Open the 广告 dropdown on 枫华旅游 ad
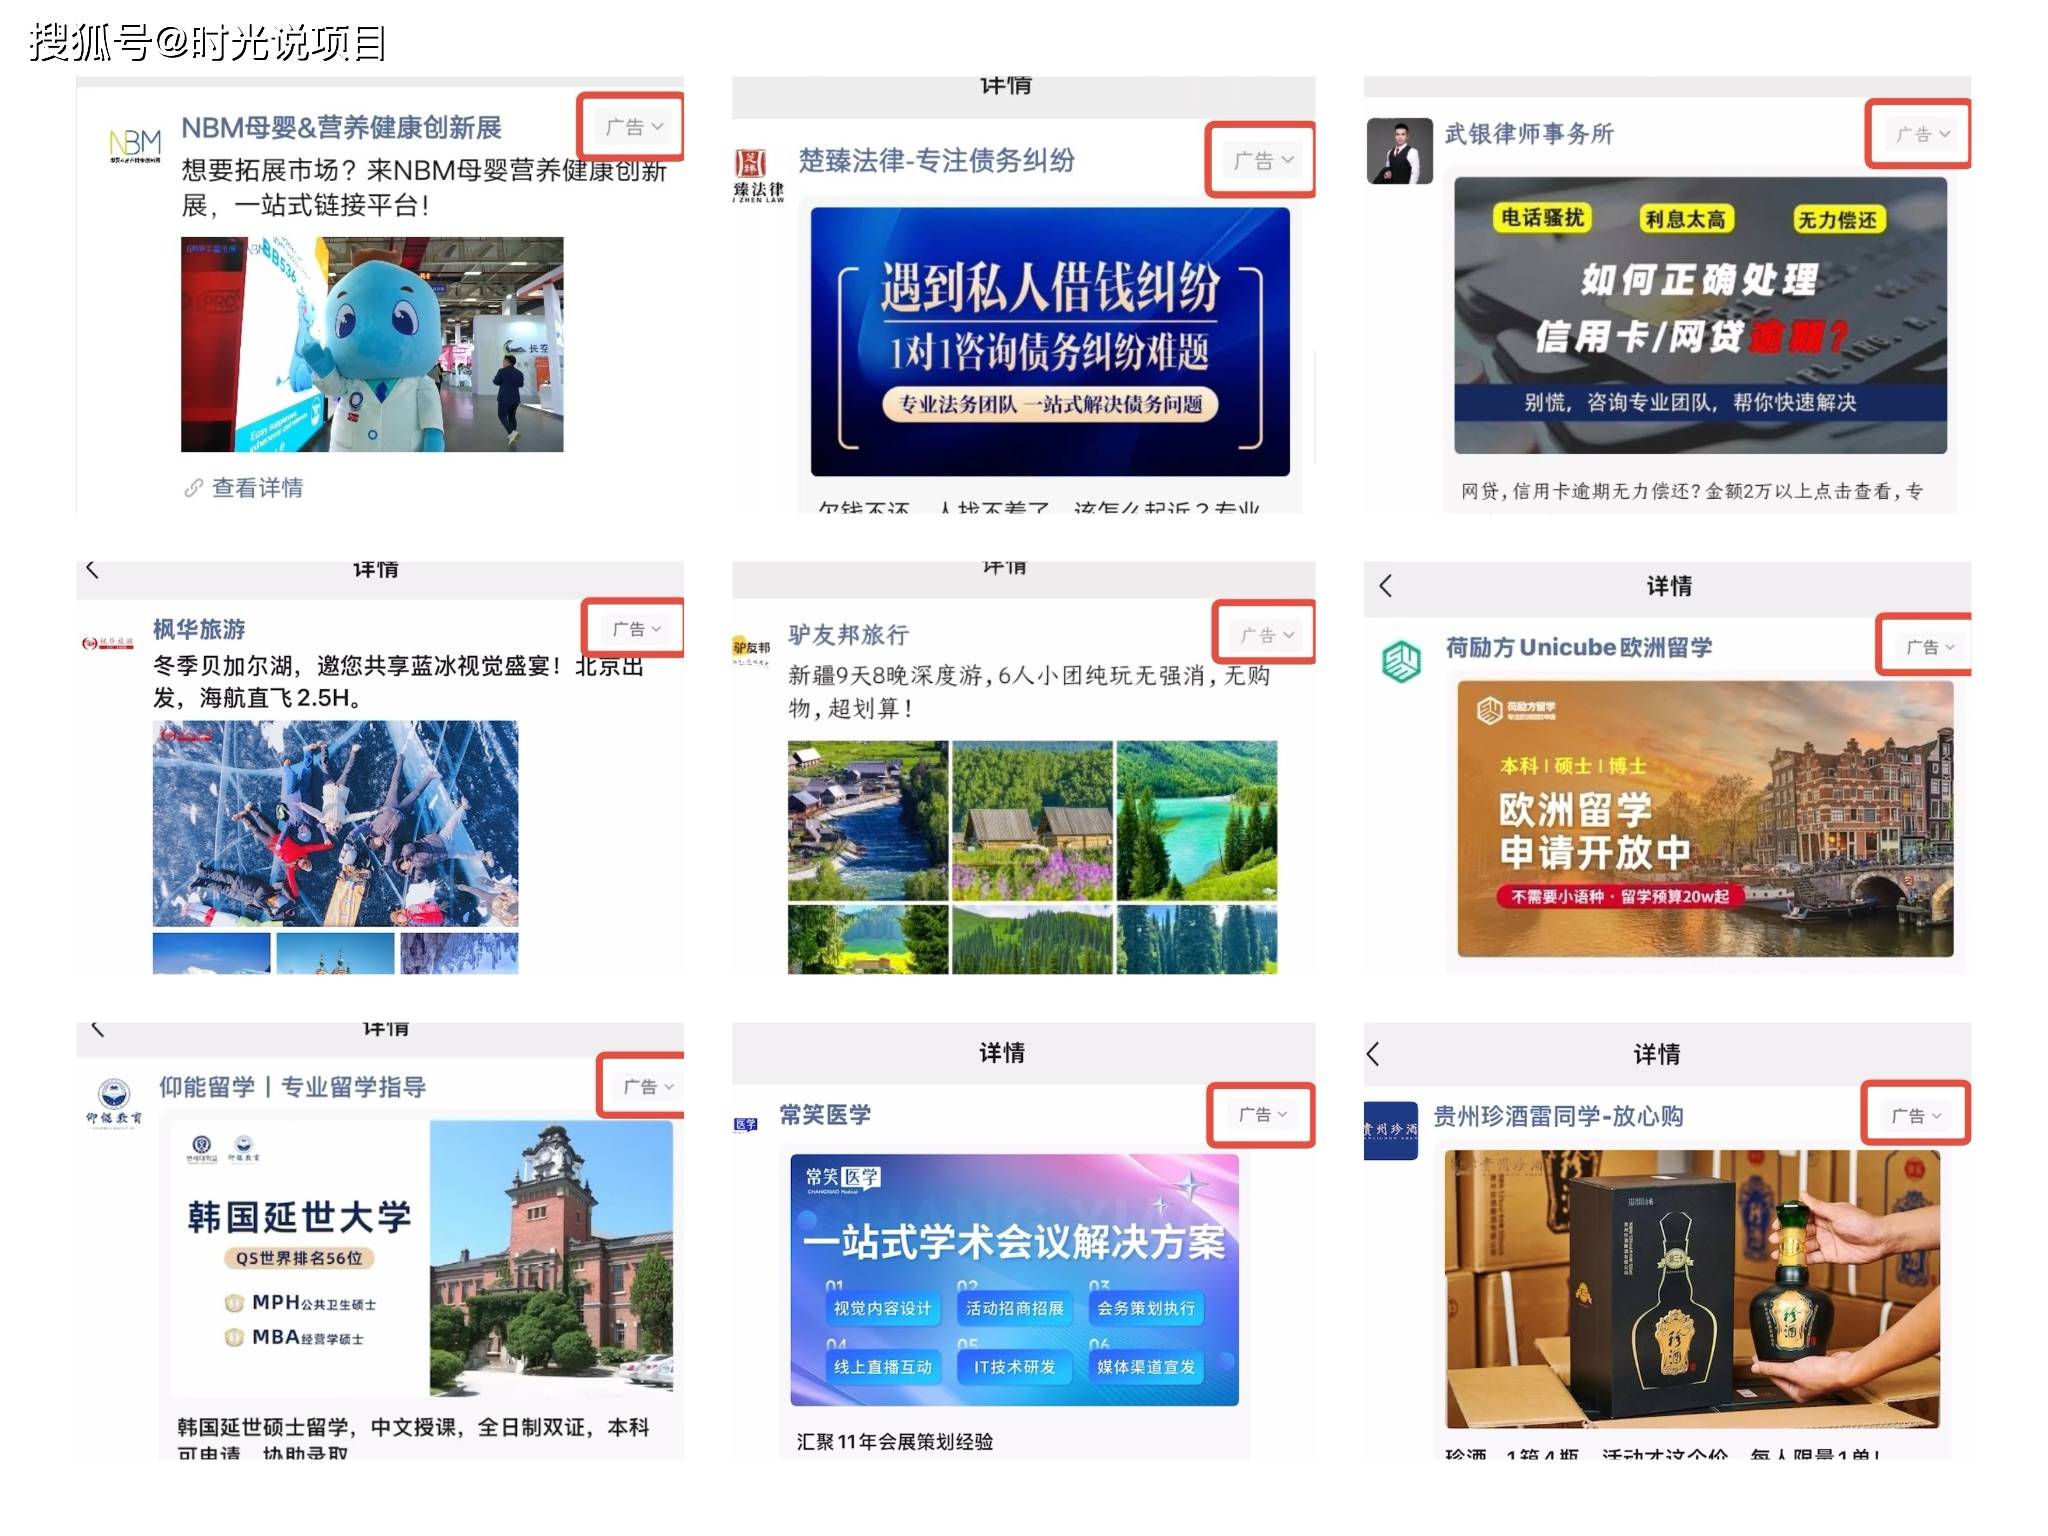 pyautogui.click(x=637, y=629)
